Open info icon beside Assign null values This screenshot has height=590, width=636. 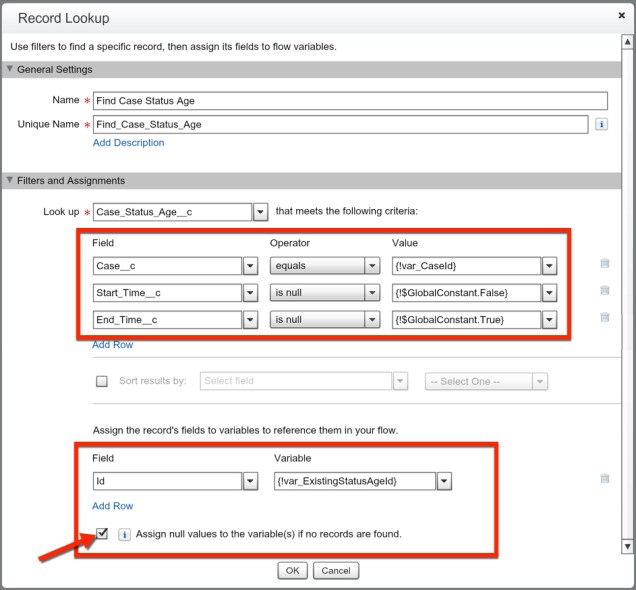124,534
